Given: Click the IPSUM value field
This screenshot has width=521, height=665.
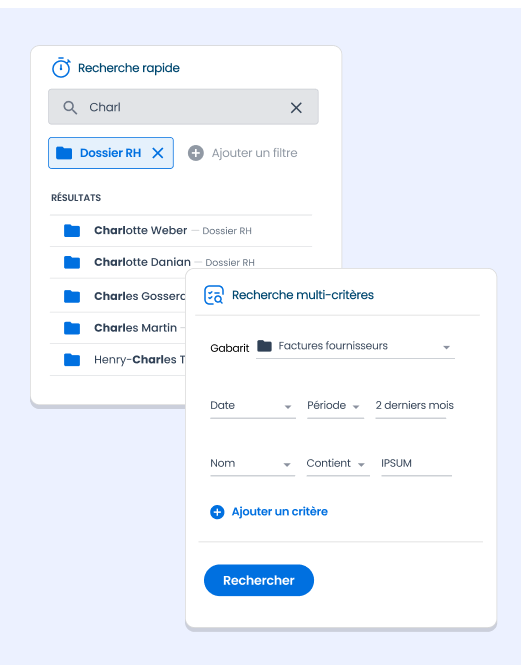Looking at the screenshot, I should [416, 464].
